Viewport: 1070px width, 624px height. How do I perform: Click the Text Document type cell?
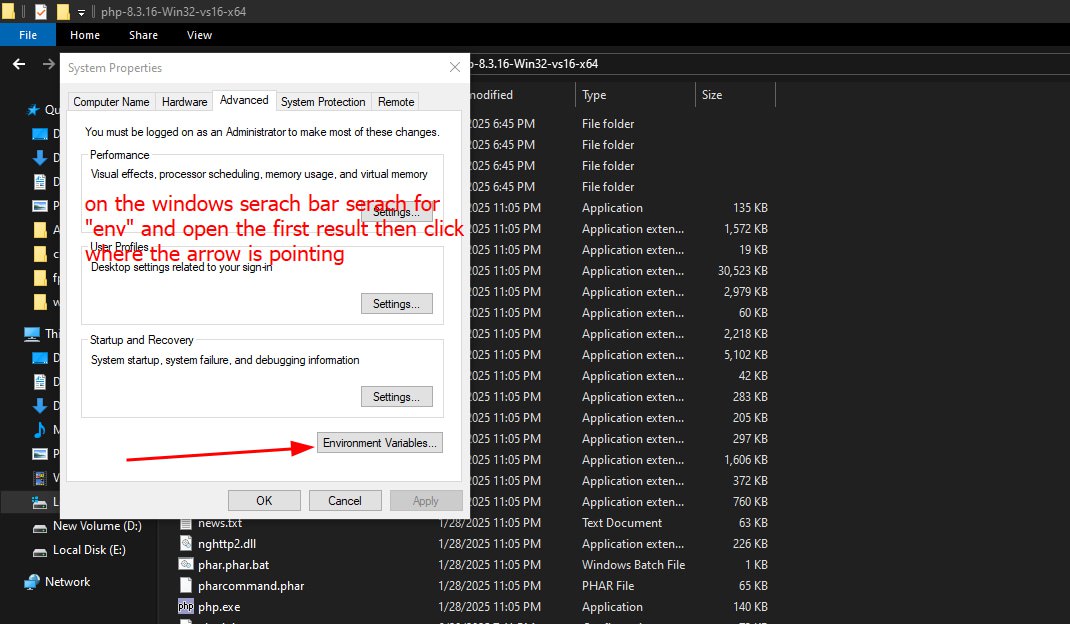pos(622,522)
